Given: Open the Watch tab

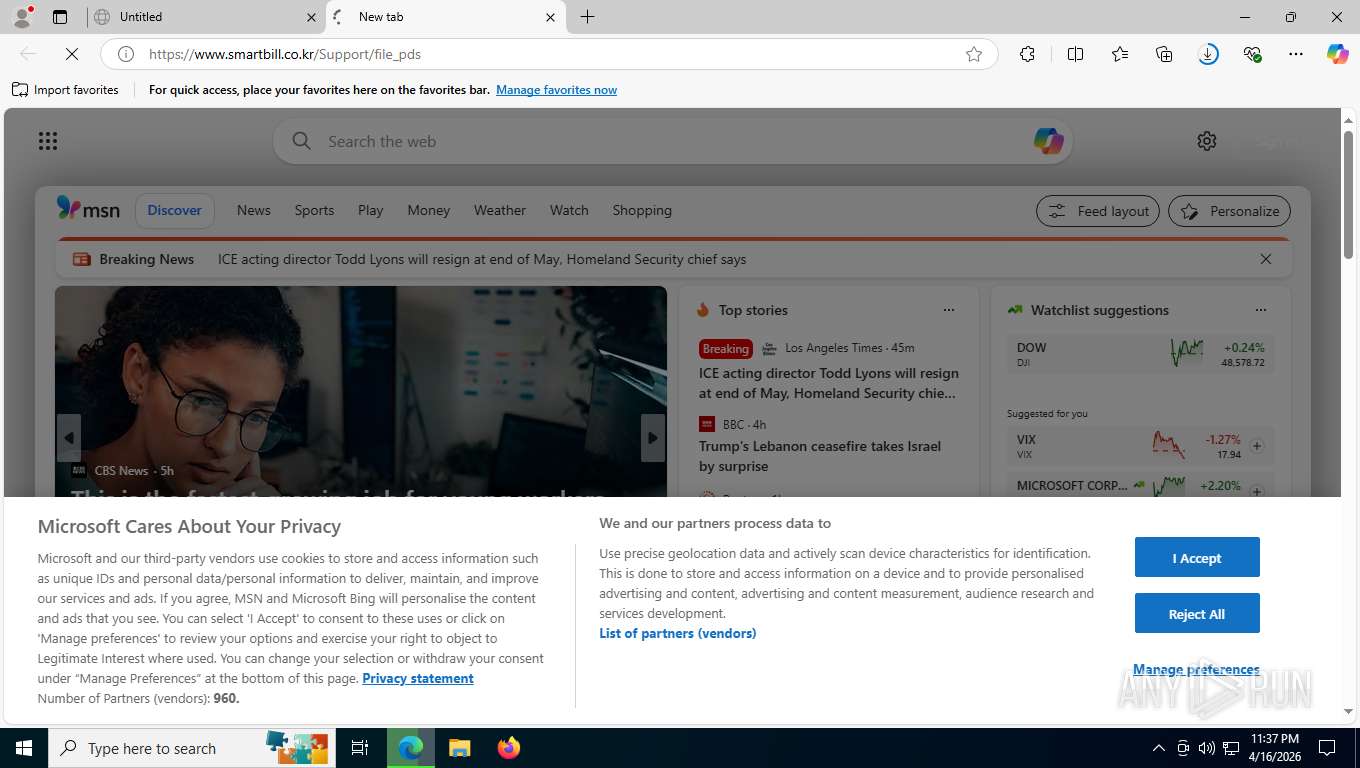Looking at the screenshot, I should [569, 210].
